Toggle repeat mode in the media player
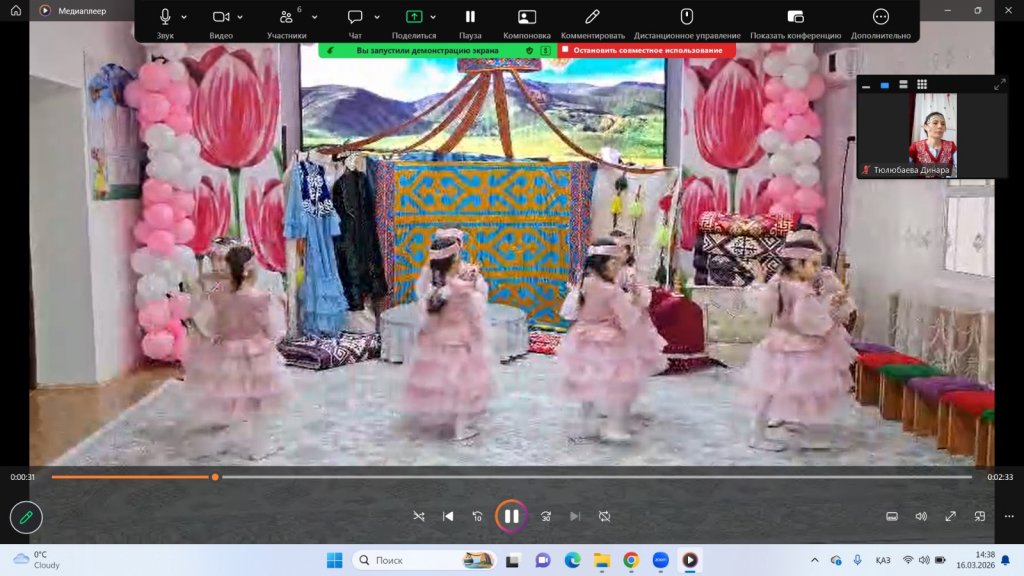This screenshot has width=1024, height=576. point(604,516)
